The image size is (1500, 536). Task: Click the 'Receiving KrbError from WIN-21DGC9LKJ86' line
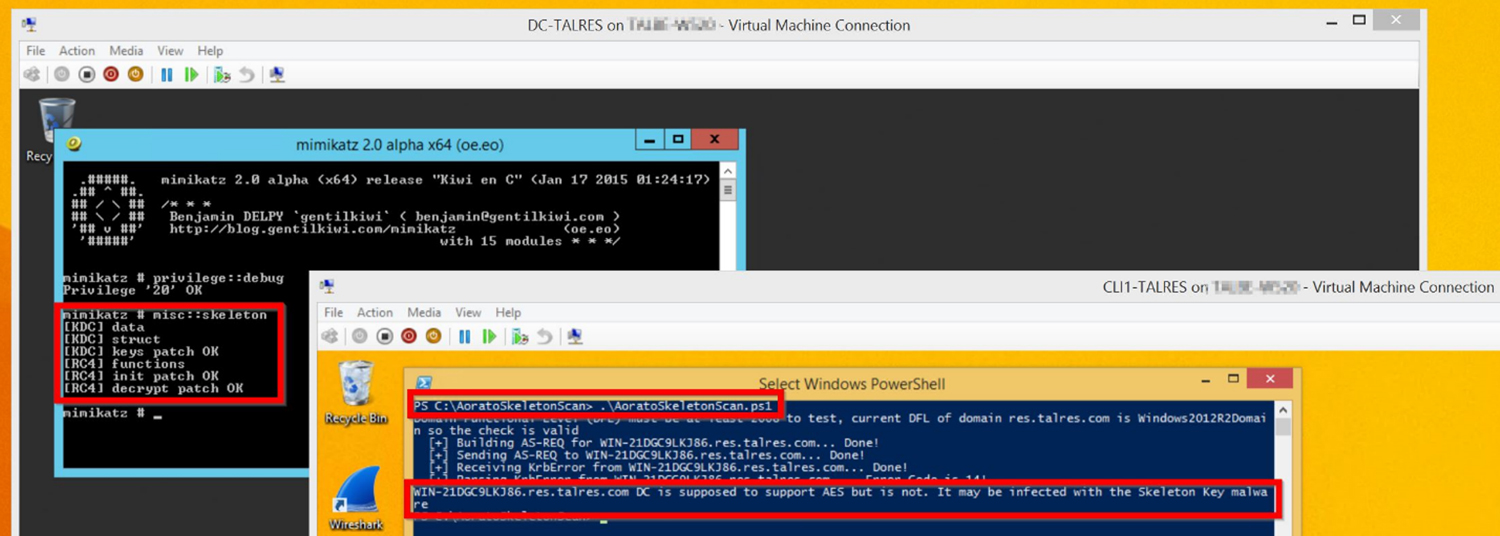click(668, 467)
